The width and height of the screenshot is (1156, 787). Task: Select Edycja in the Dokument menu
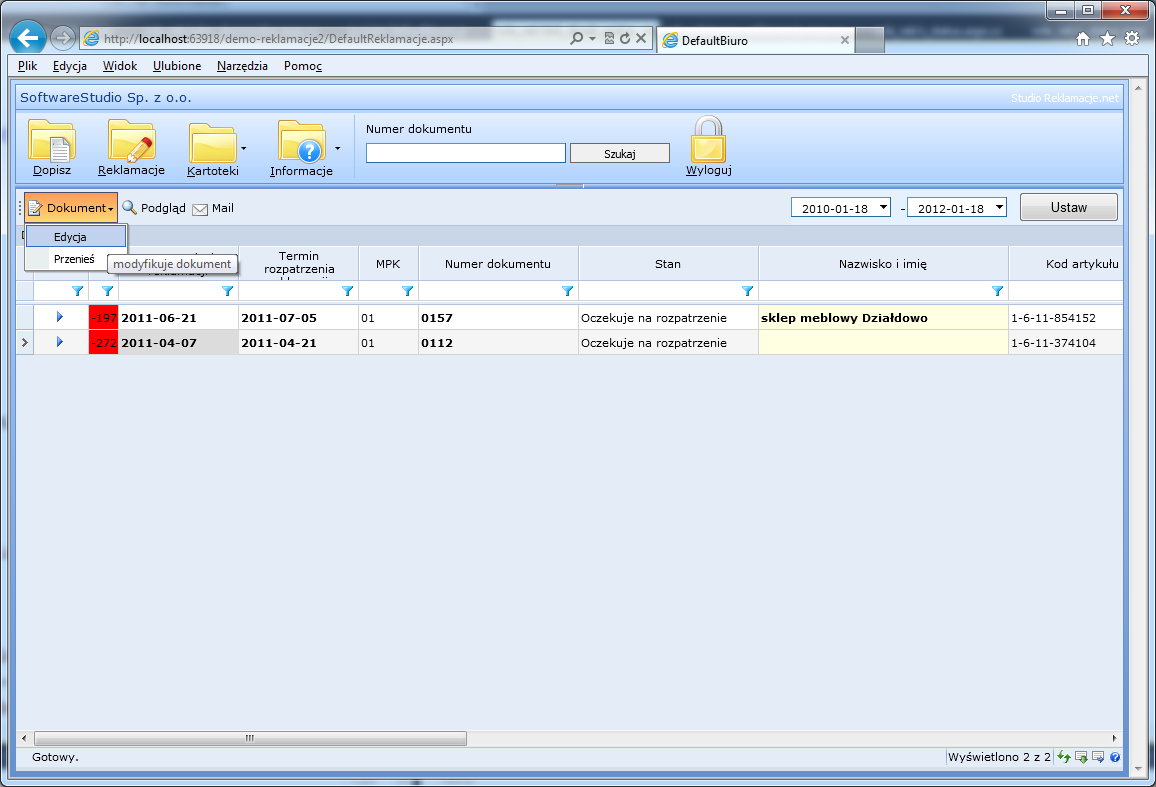tap(76, 237)
